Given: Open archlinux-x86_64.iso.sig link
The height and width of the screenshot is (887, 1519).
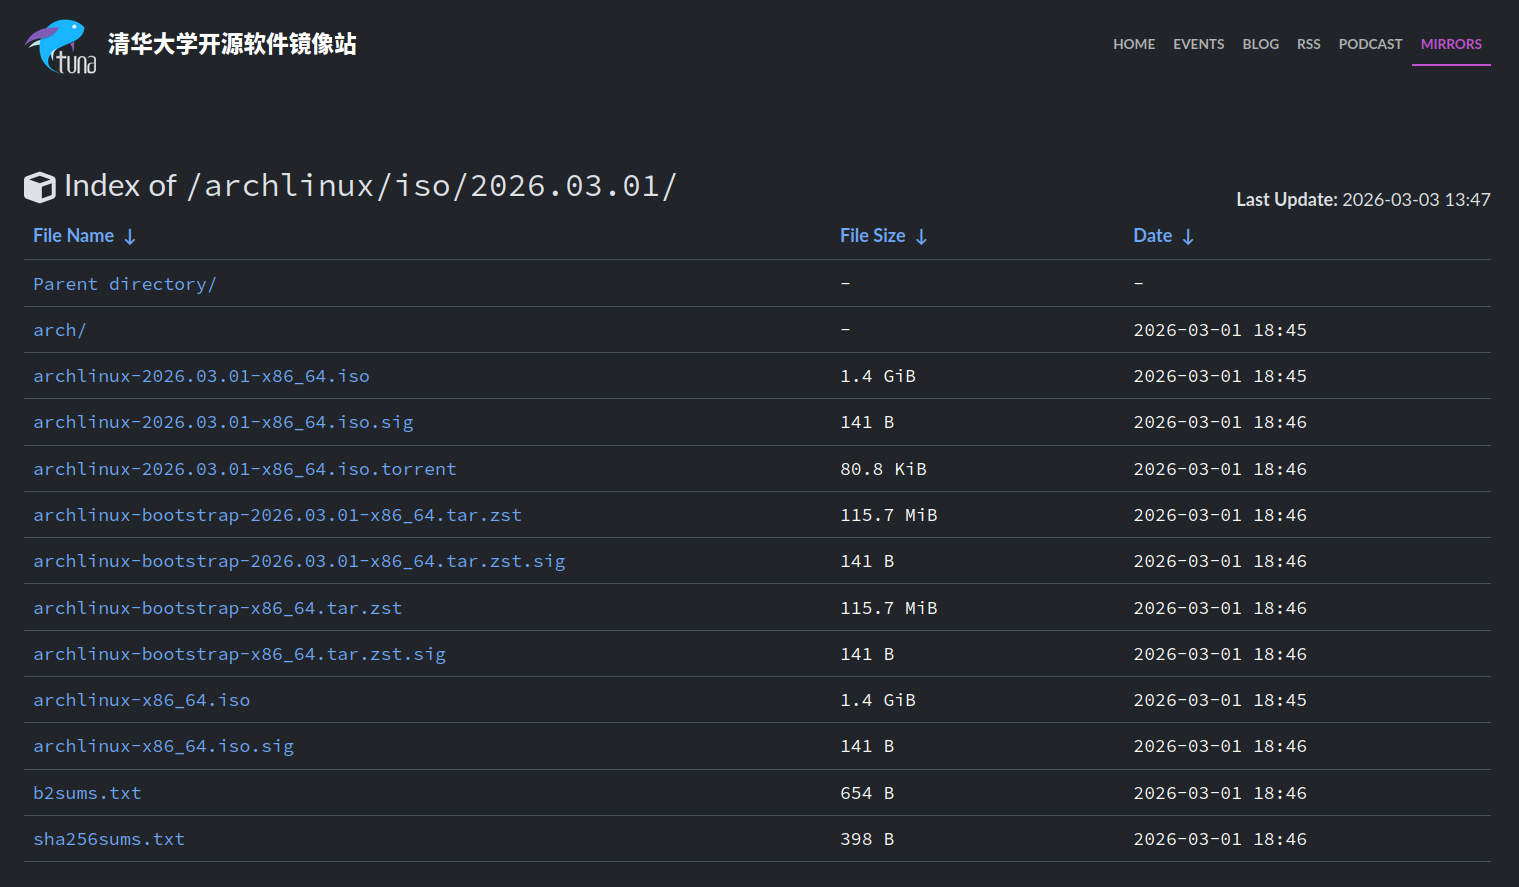Looking at the screenshot, I should click(x=164, y=746).
